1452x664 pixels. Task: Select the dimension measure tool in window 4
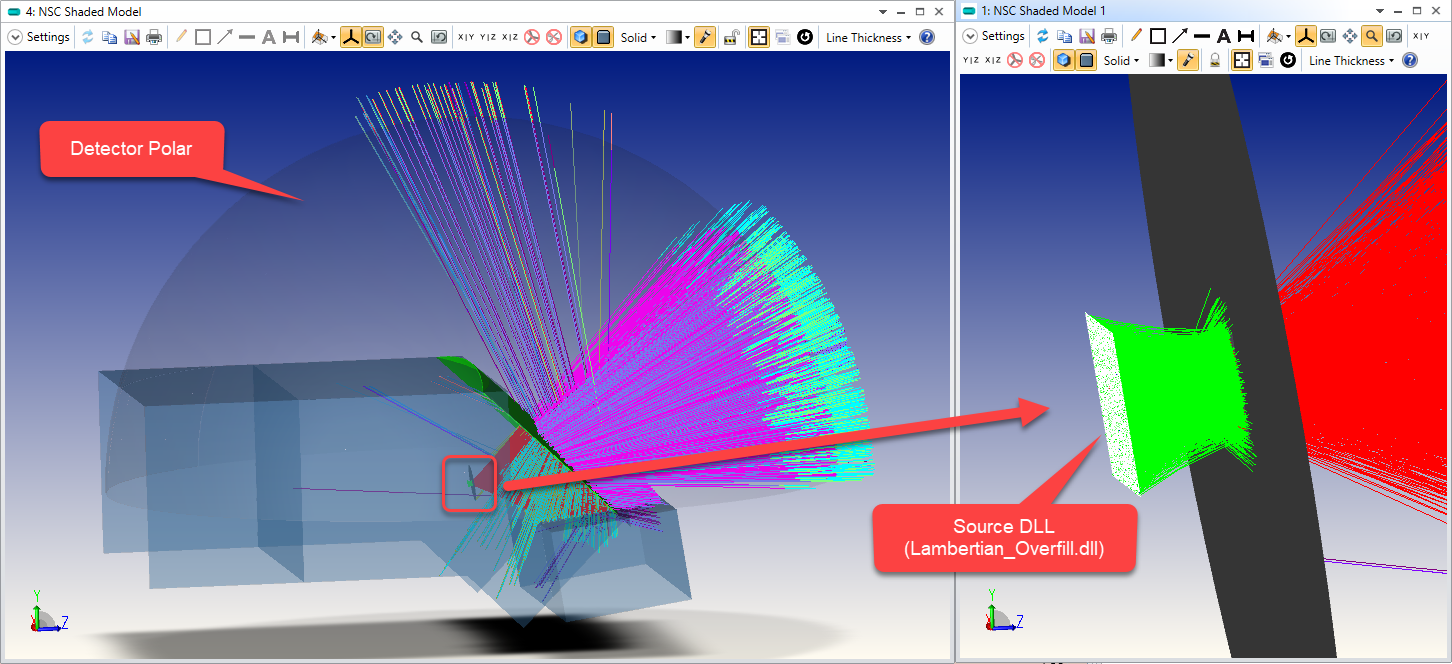pos(291,37)
